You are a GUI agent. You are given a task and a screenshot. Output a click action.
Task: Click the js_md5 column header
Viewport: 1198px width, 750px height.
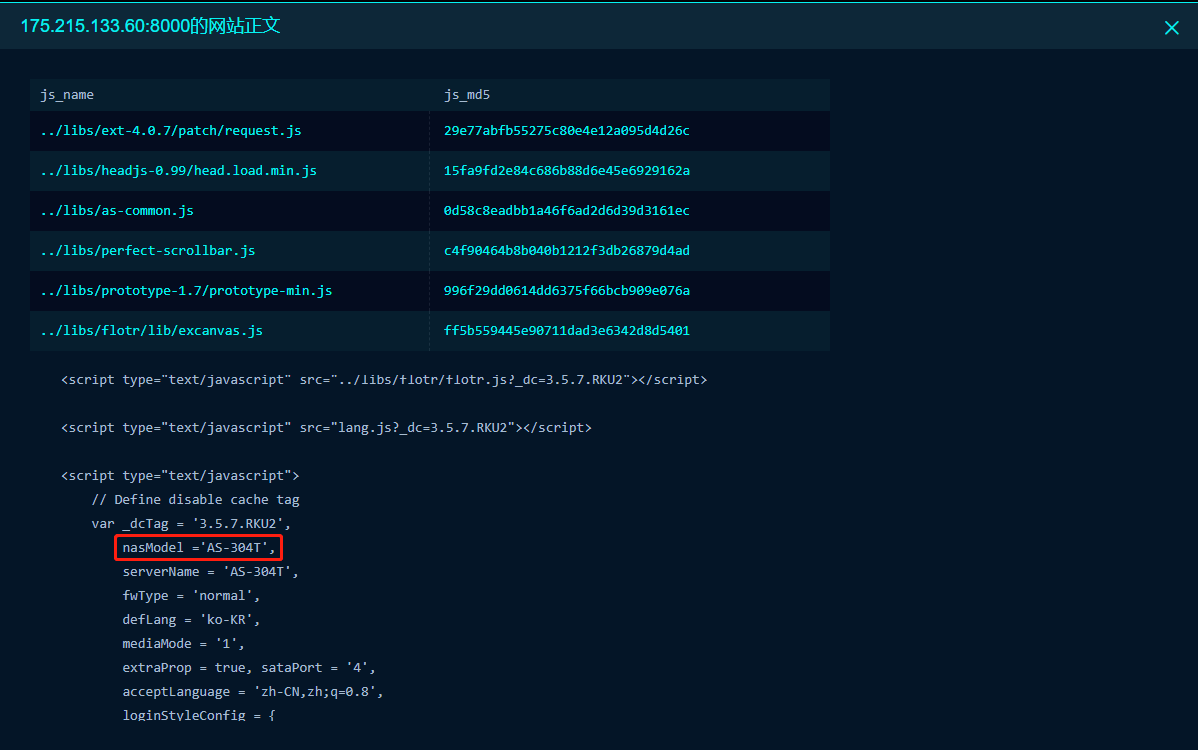click(x=467, y=95)
